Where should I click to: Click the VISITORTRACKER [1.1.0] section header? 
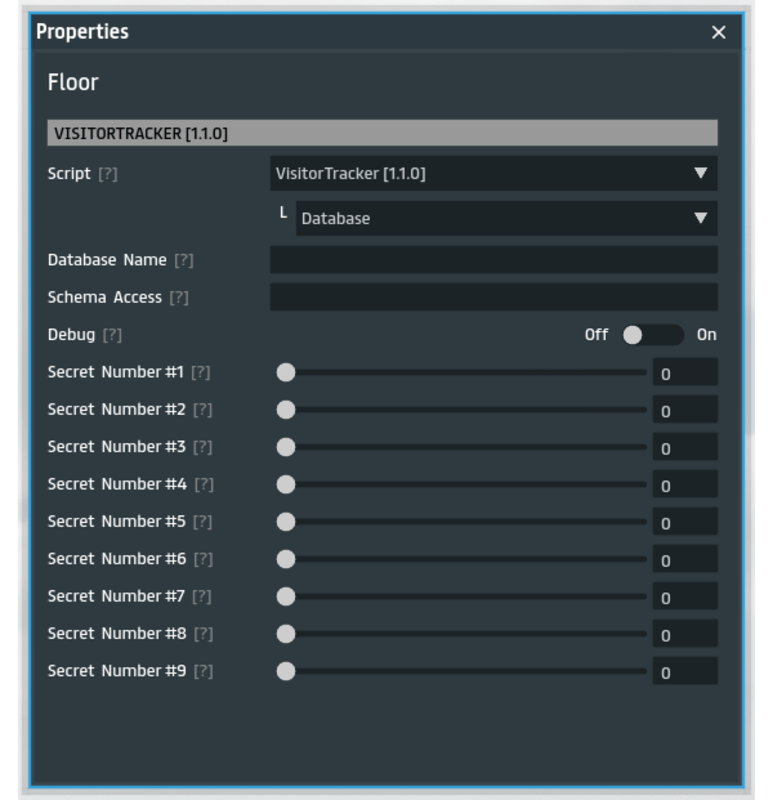click(382, 133)
